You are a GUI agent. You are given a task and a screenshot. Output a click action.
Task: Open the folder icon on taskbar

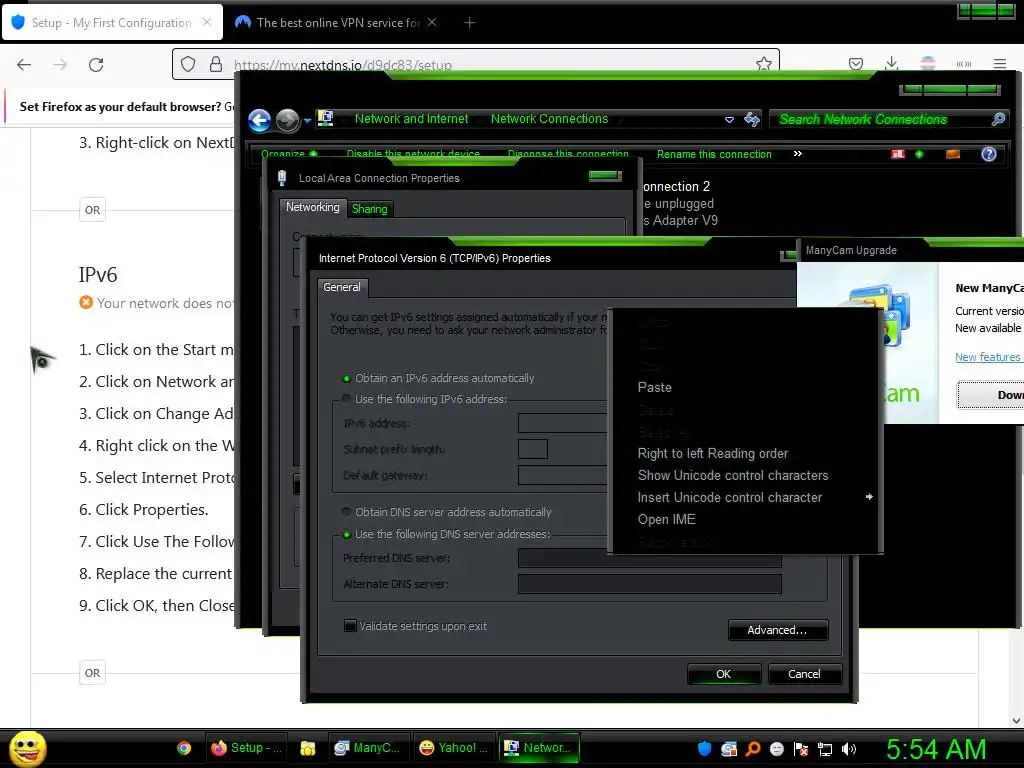(x=308, y=748)
